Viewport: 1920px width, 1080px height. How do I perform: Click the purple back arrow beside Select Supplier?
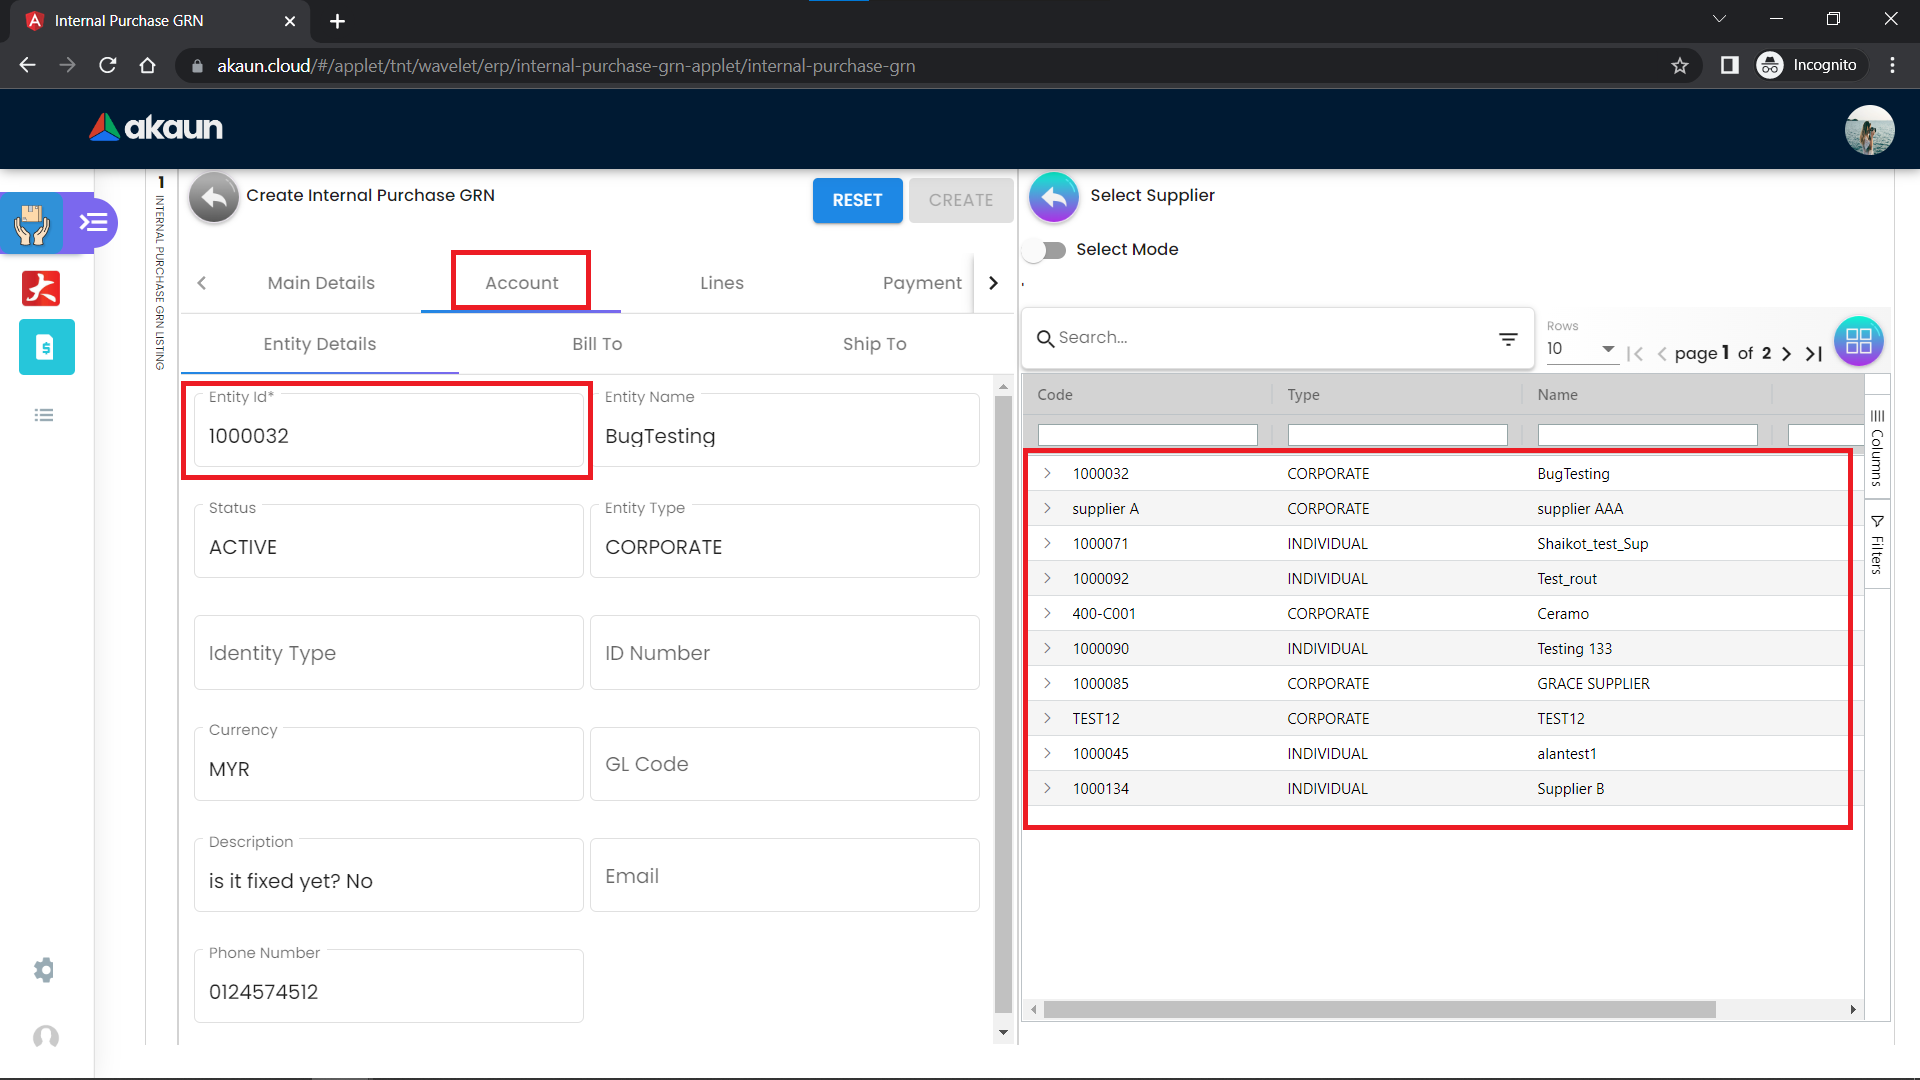coord(1053,197)
